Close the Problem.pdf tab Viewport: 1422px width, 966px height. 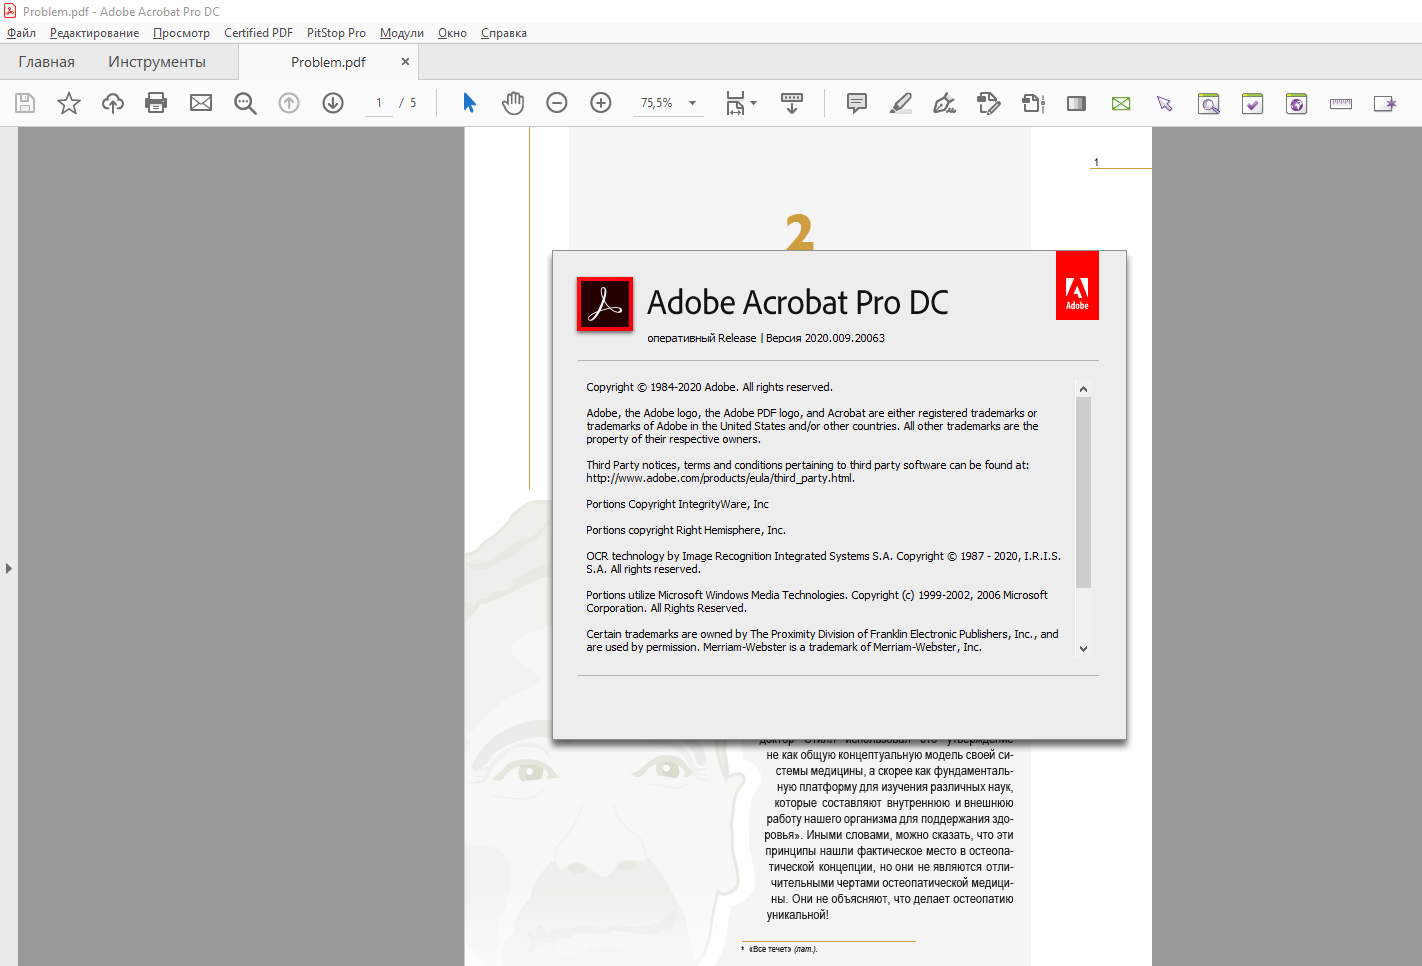(405, 61)
